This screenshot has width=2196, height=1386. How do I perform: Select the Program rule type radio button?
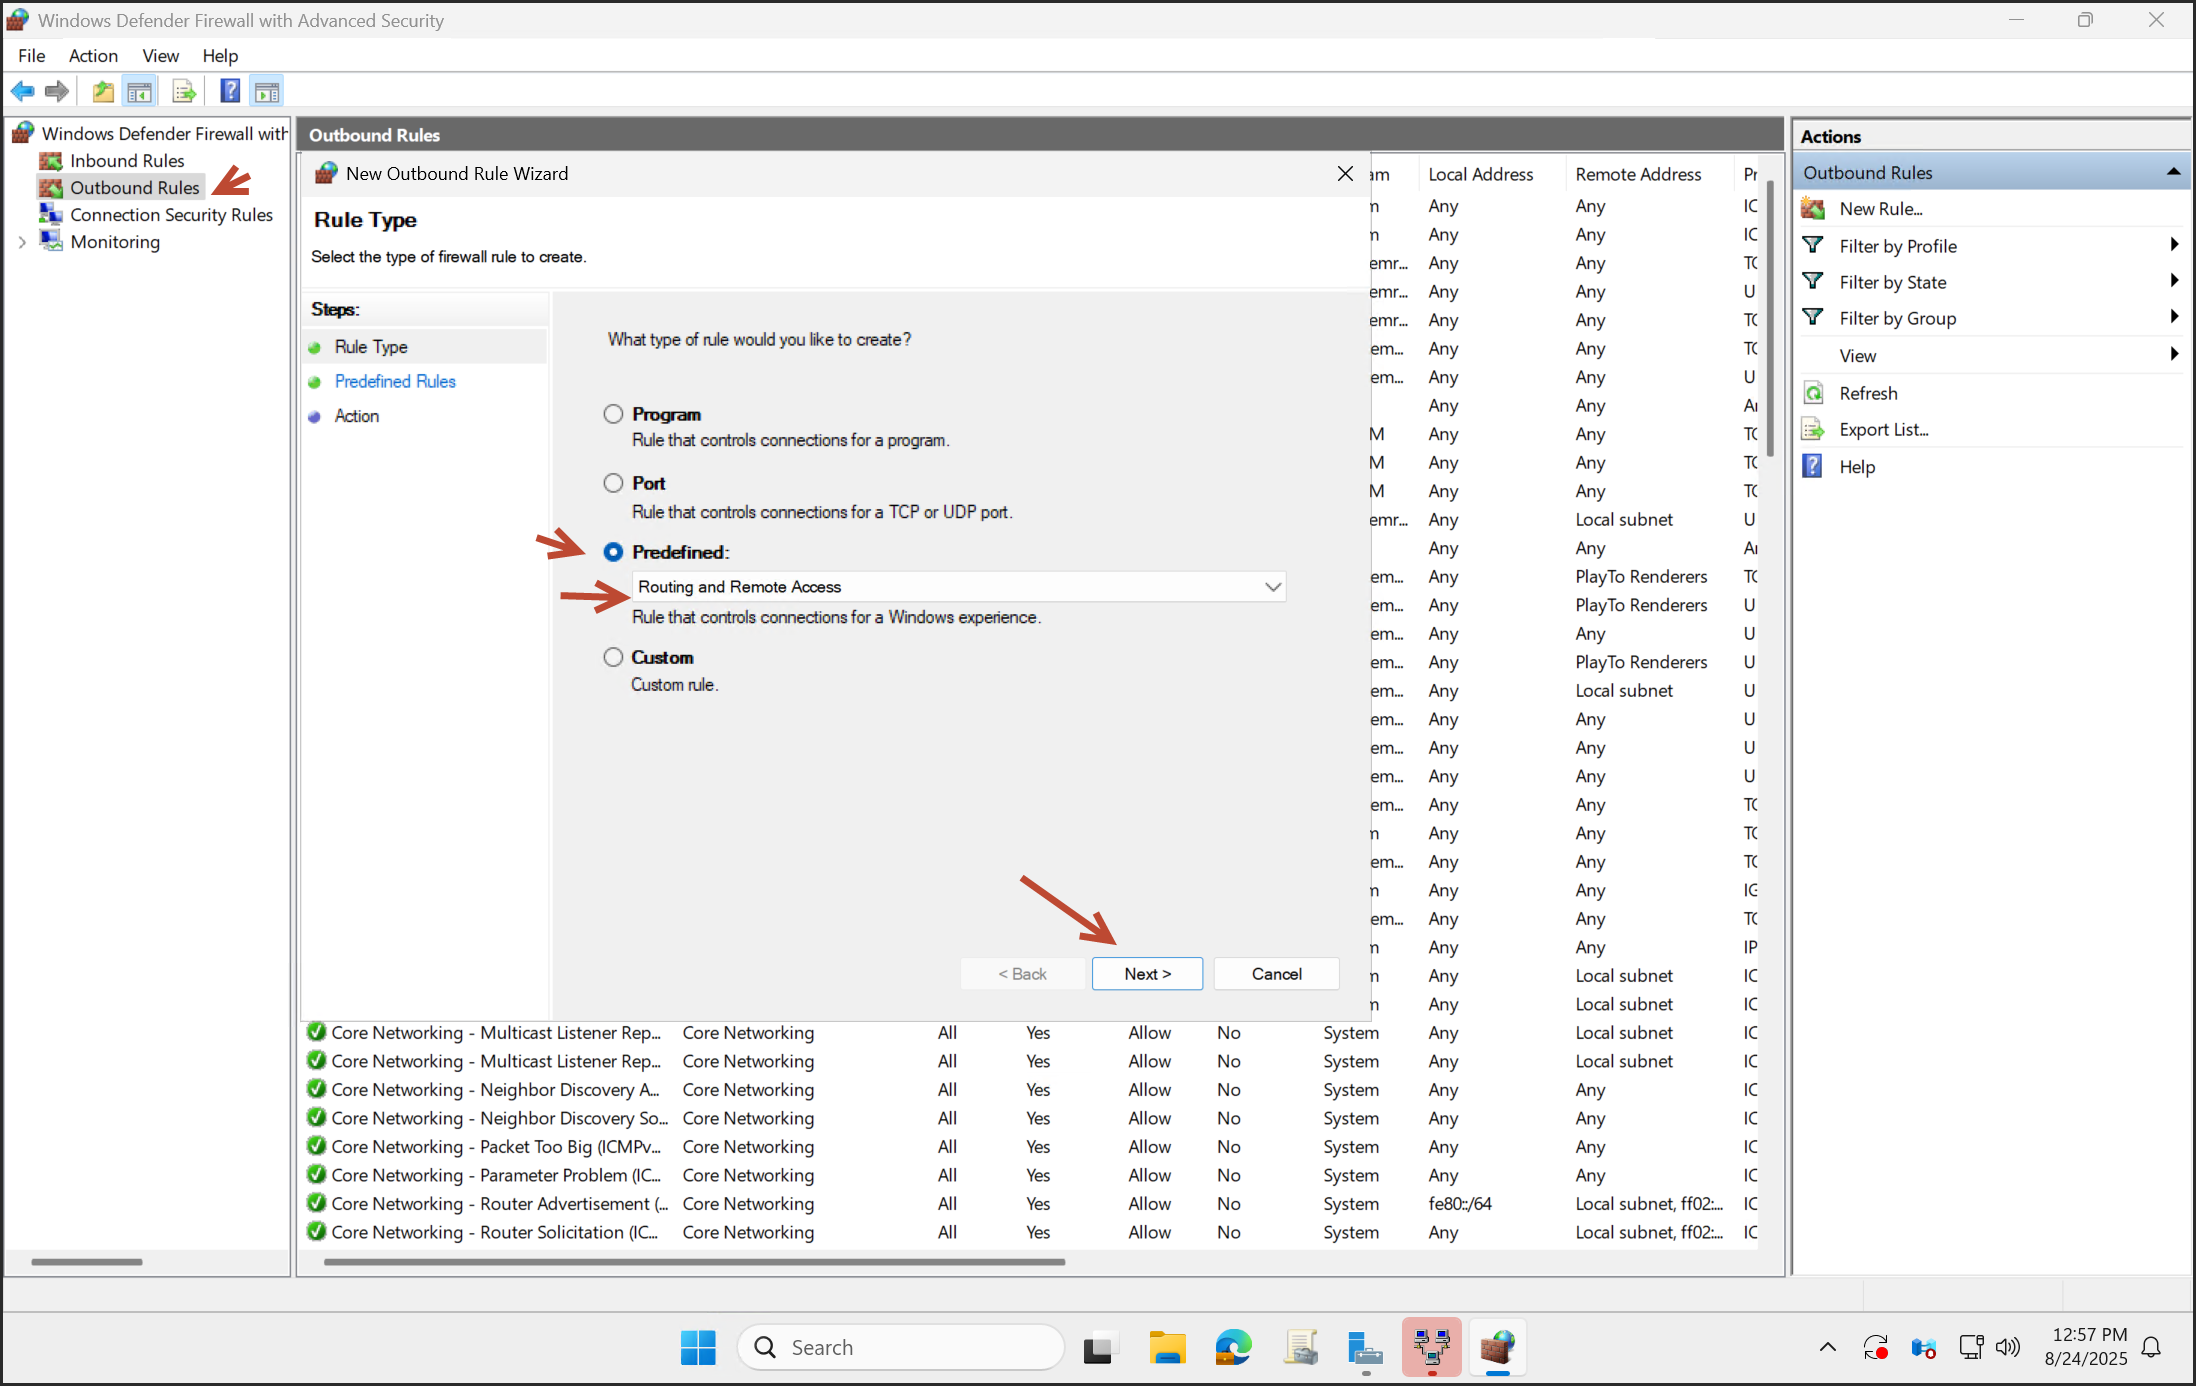tap(613, 414)
